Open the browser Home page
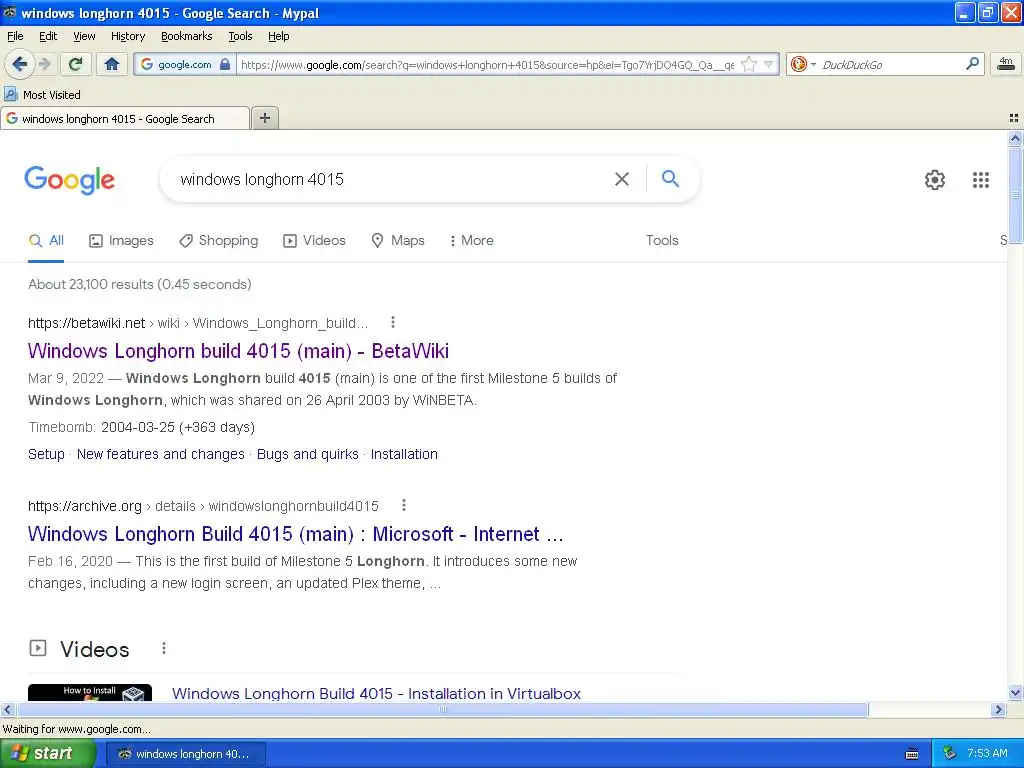Image resolution: width=1024 pixels, height=768 pixels. pyautogui.click(x=112, y=64)
